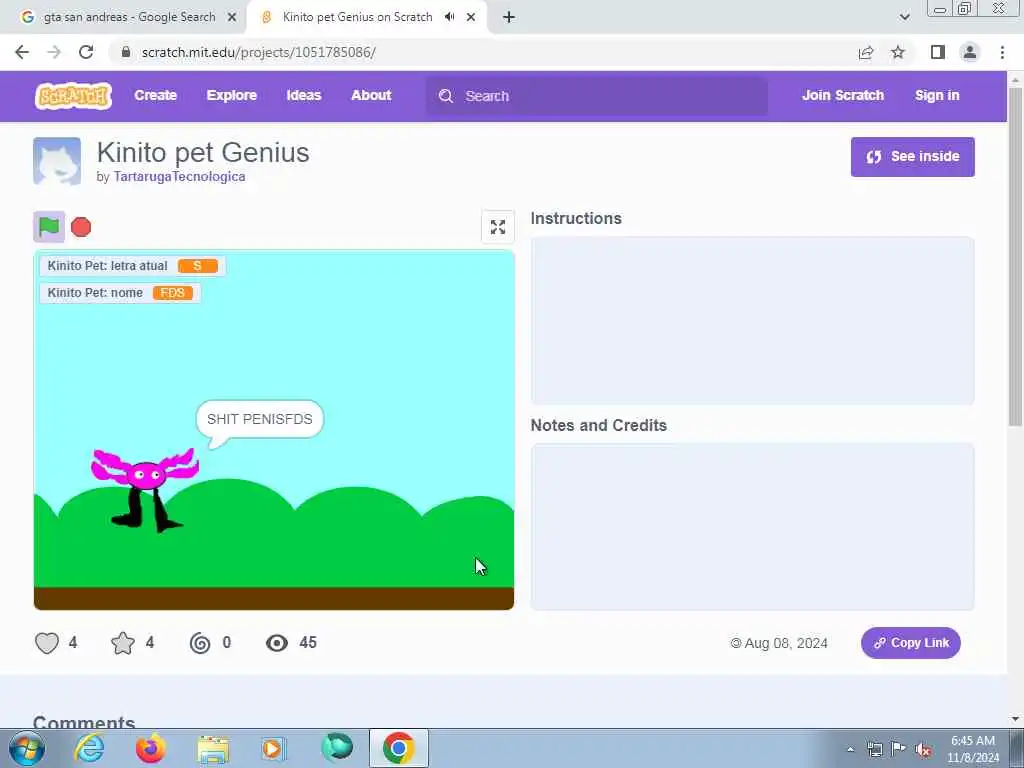Screen dimensions: 1024x768
Task: Share this page icon in address bar
Action: click(x=866, y=52)
